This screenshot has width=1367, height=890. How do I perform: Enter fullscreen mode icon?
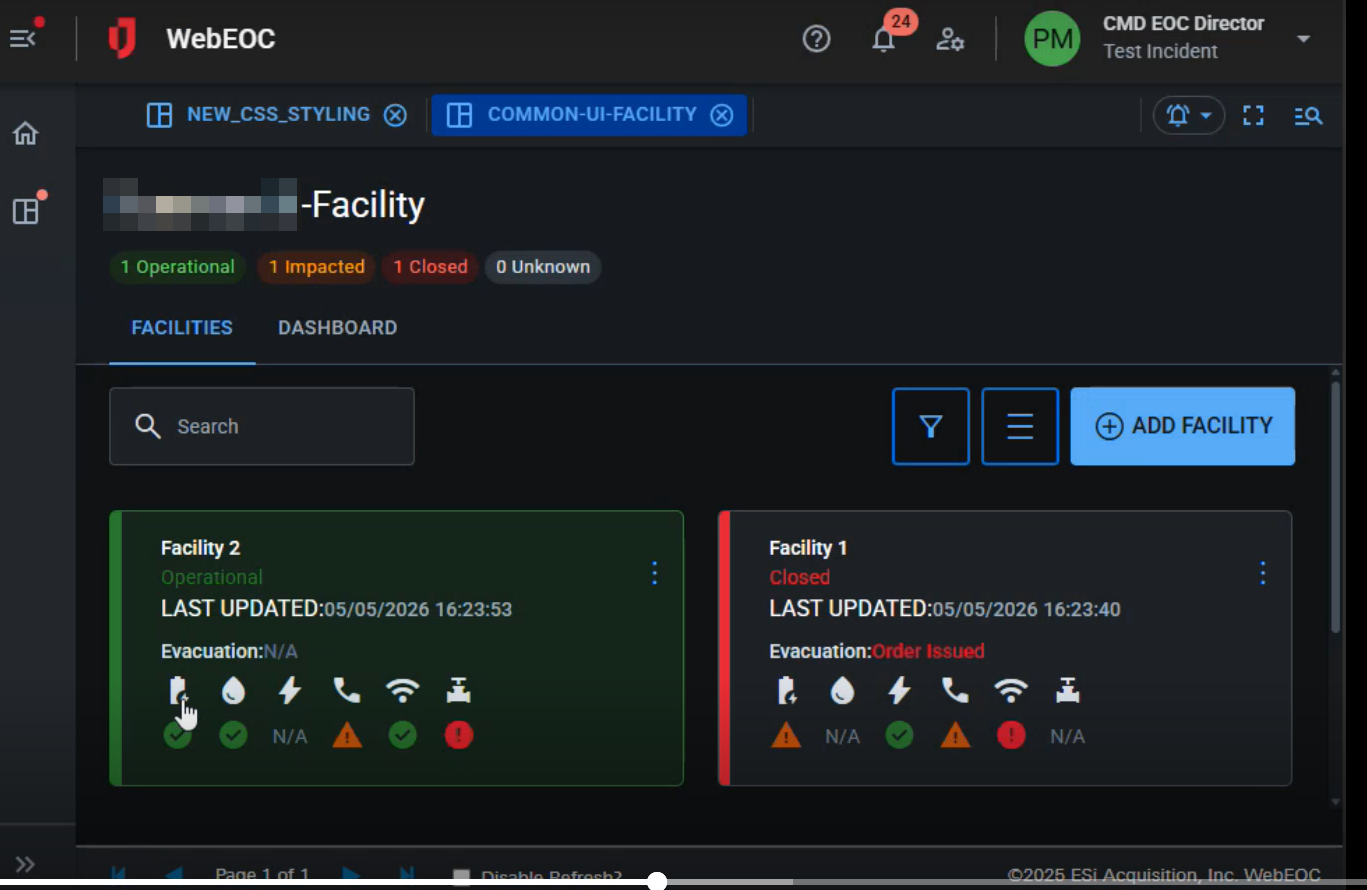pos(1254,115)
